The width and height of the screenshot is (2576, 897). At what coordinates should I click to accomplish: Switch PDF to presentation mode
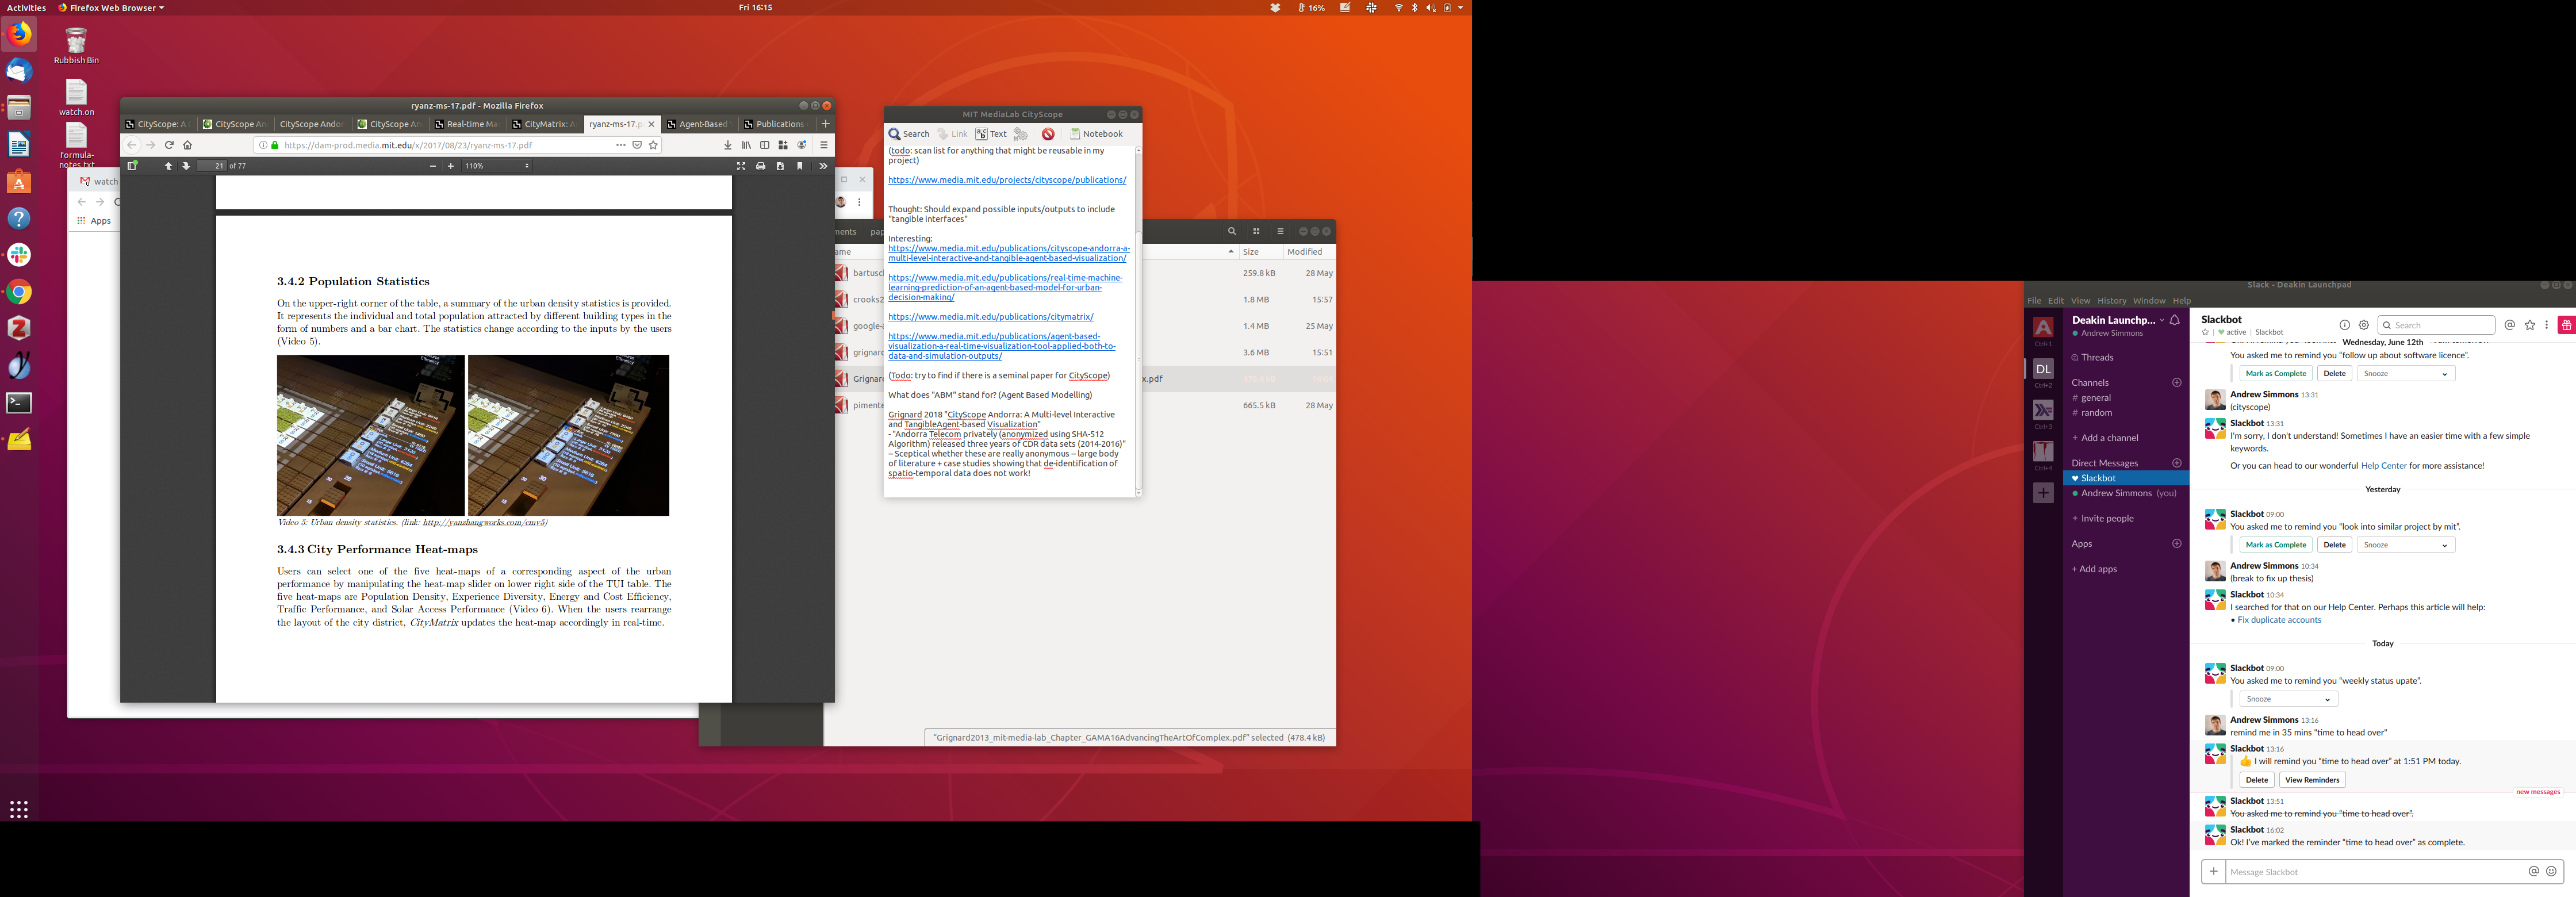[x=741, y=166]
